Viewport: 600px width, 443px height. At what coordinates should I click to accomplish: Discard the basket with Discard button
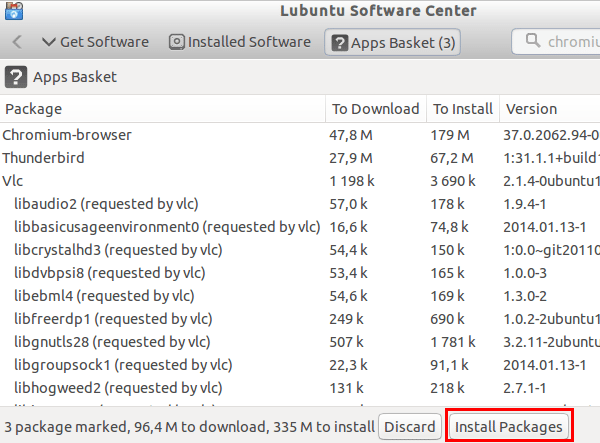(410, 427)
